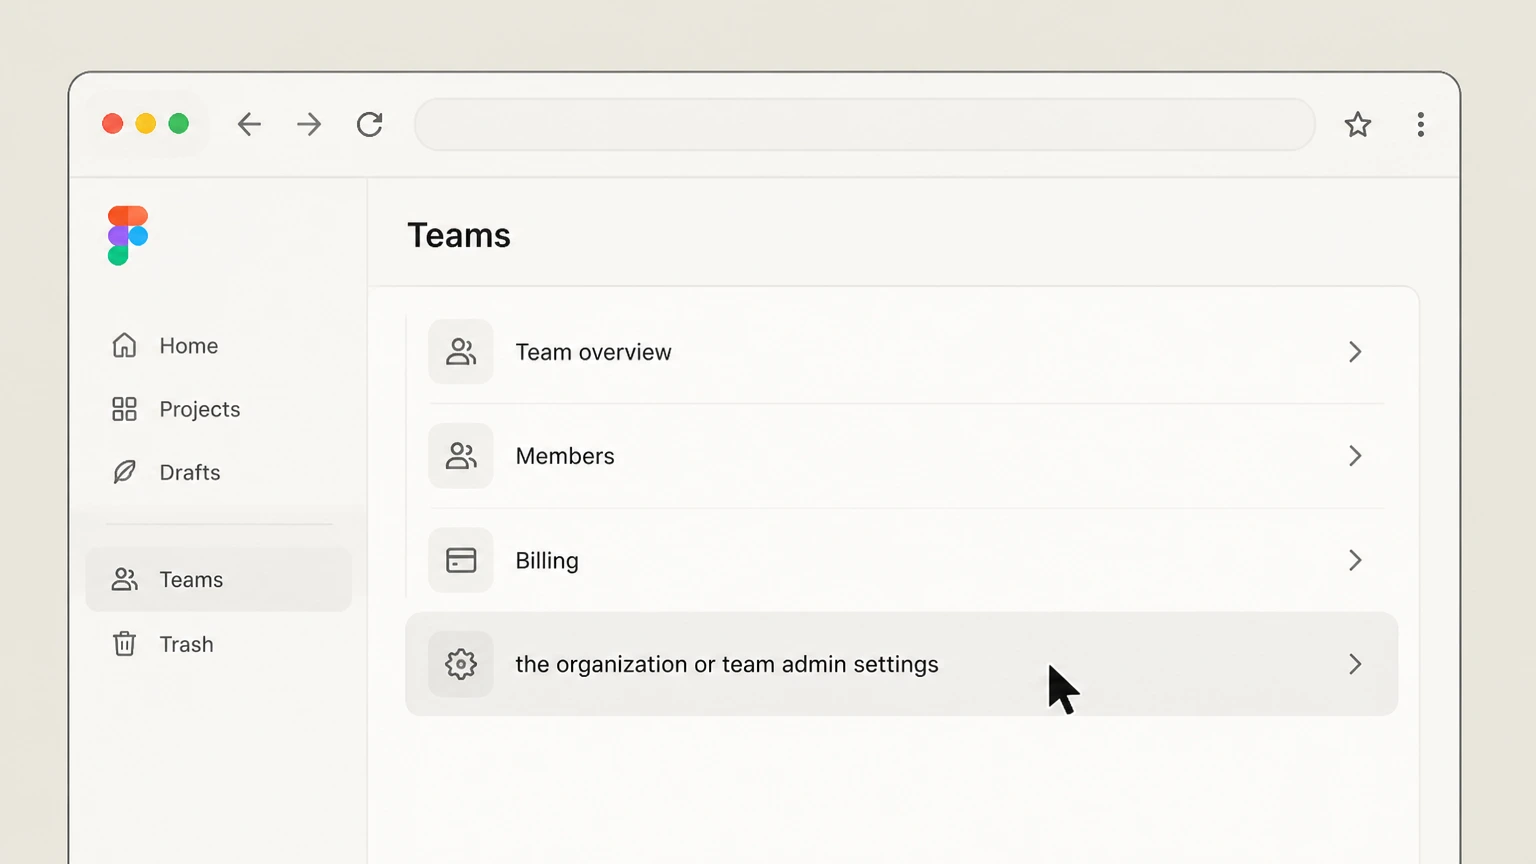Open Billing using its right chevron
This screenshot has width=1536, height=864.
(1355, 560)
